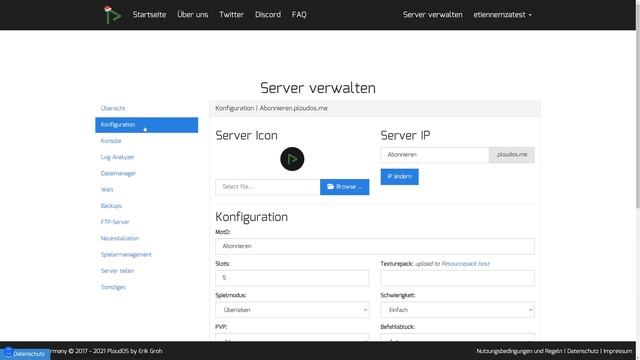Click the Server IP Abonnieren field
Screen dimensions: 640x360
(x=435, y=155)
